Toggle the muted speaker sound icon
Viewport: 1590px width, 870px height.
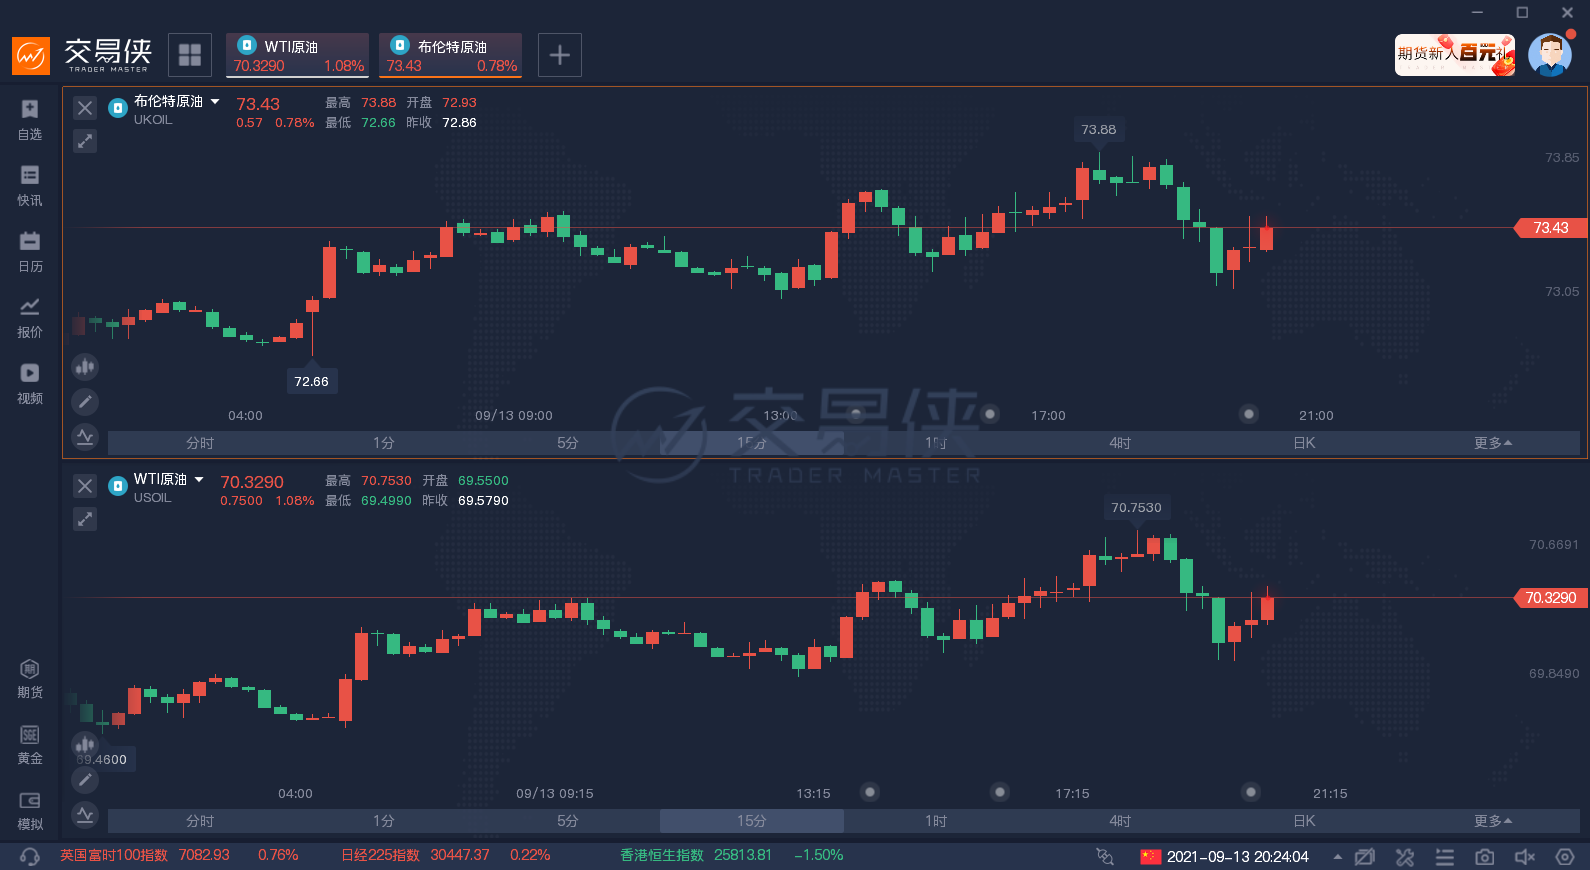(1524, 857)
